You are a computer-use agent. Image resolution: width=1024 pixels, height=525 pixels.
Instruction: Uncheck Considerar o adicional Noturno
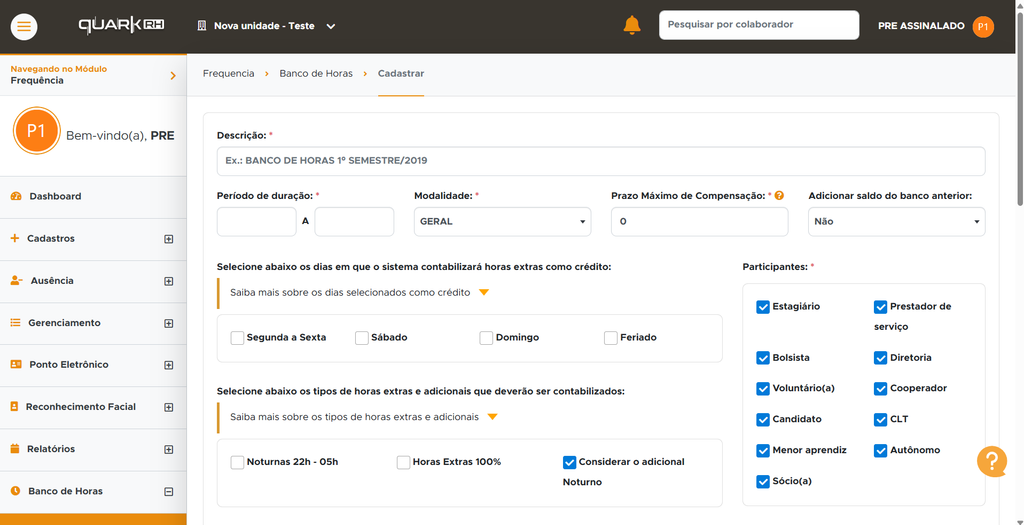pyautogui.click(x=569, y=462)
